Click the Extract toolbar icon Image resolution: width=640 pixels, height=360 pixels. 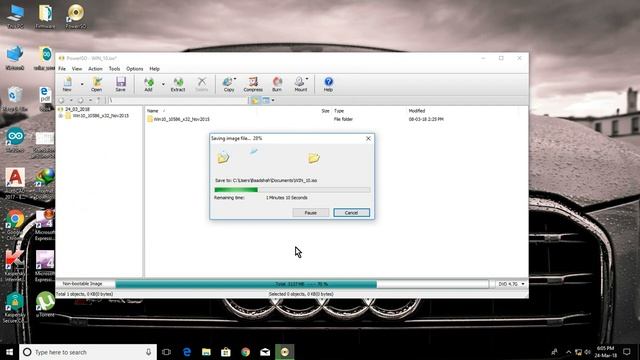click(178, 84)
